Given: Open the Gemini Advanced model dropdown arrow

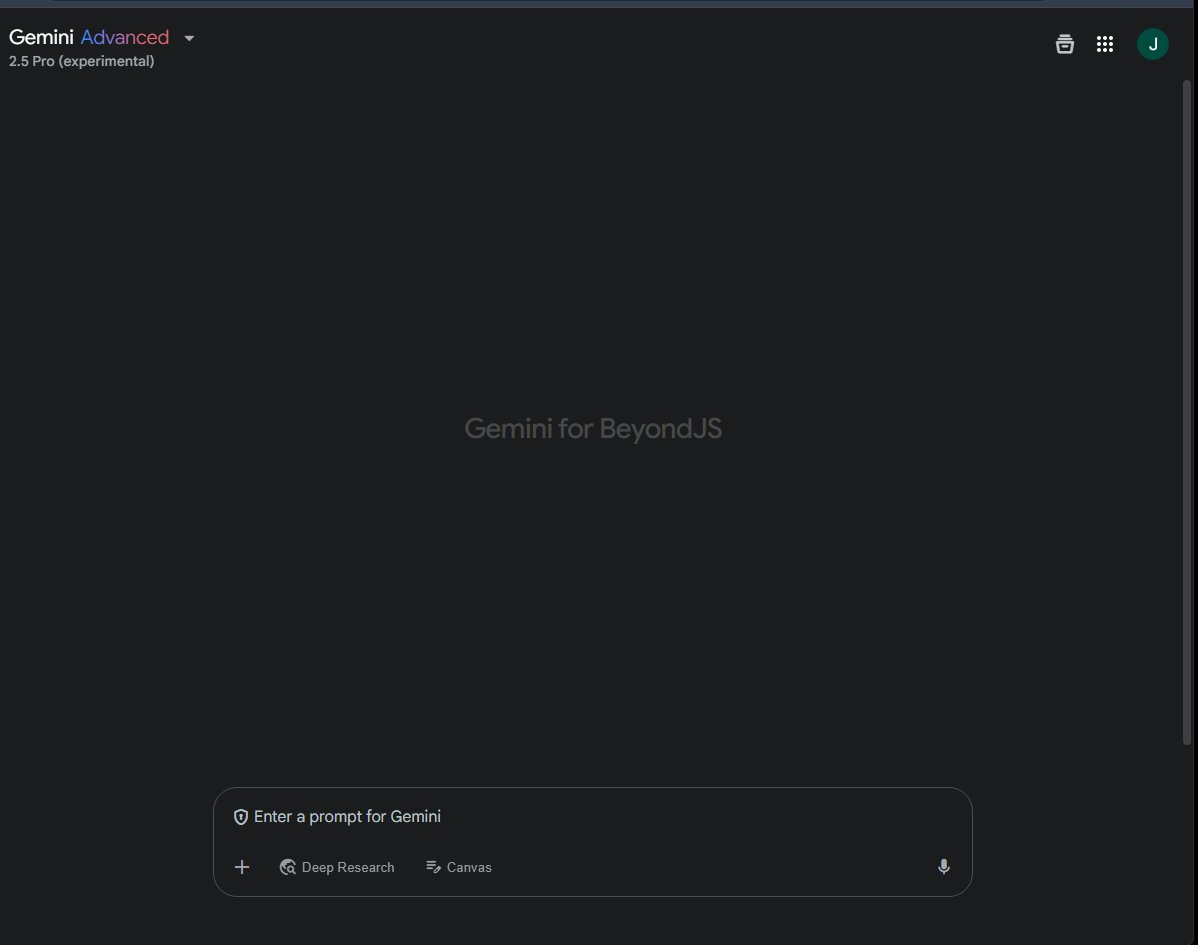Looking at the screenshot, I should pos(189,38).
